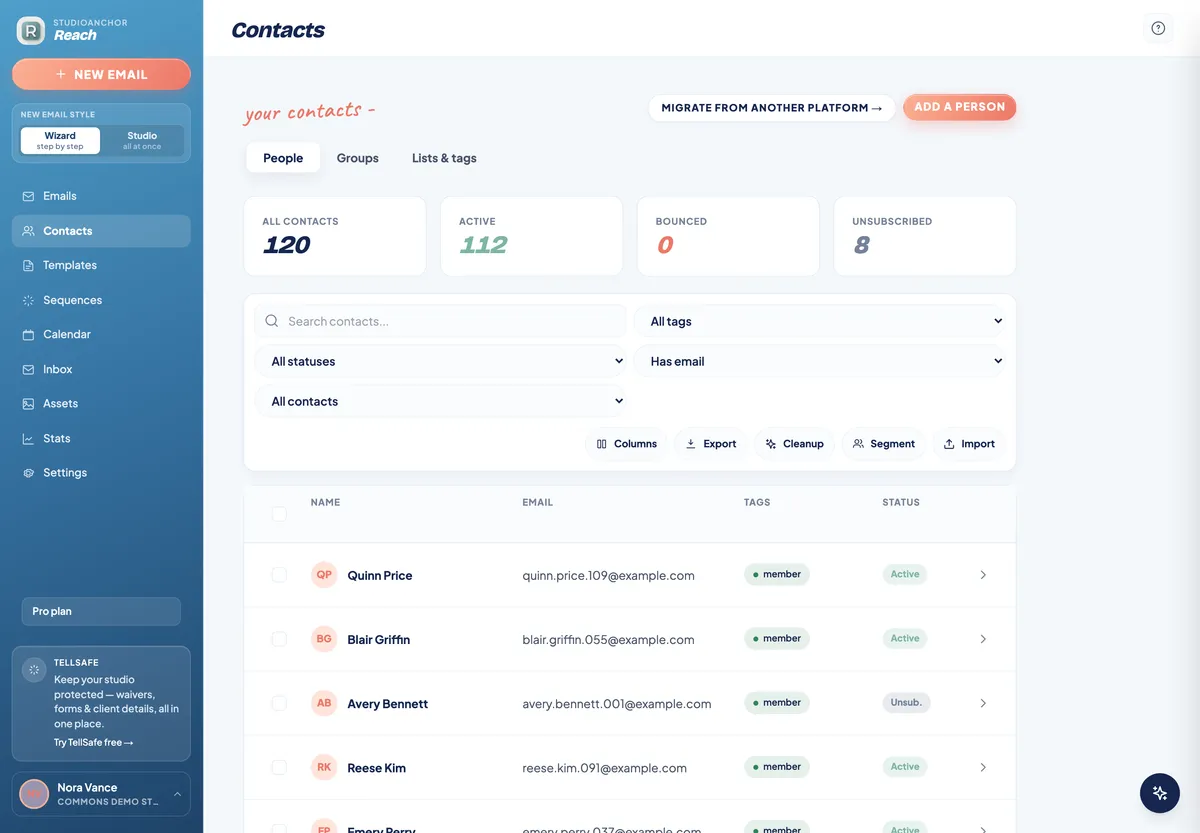Screen dimensions: 1200x833
Task: Click the Unsubscribed 8 stat card
Action: click(x=925, y=236)
